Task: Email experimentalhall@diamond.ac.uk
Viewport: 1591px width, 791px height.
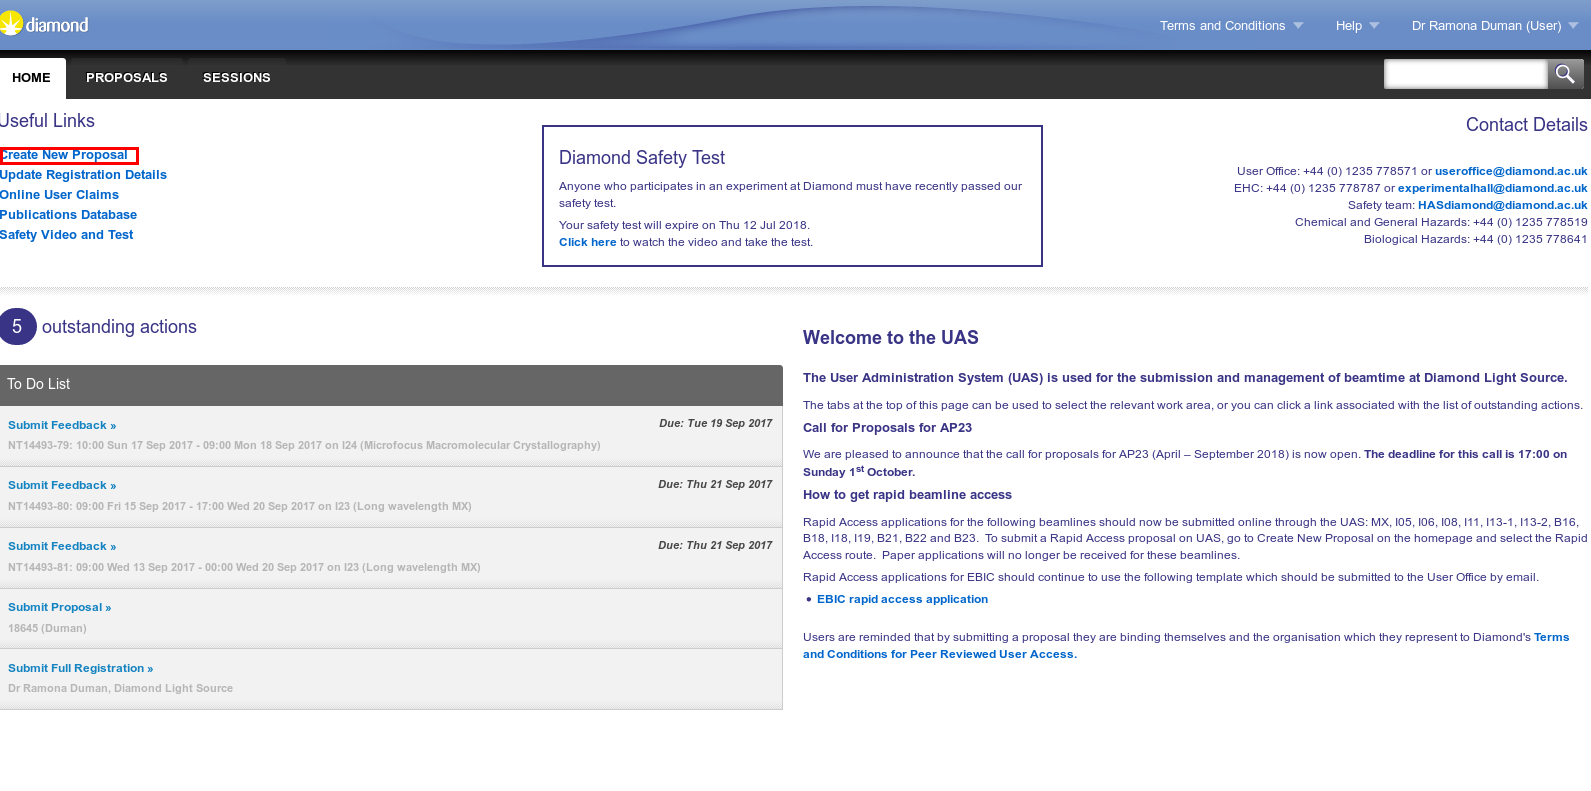Action: click(x=1492, y=188)
